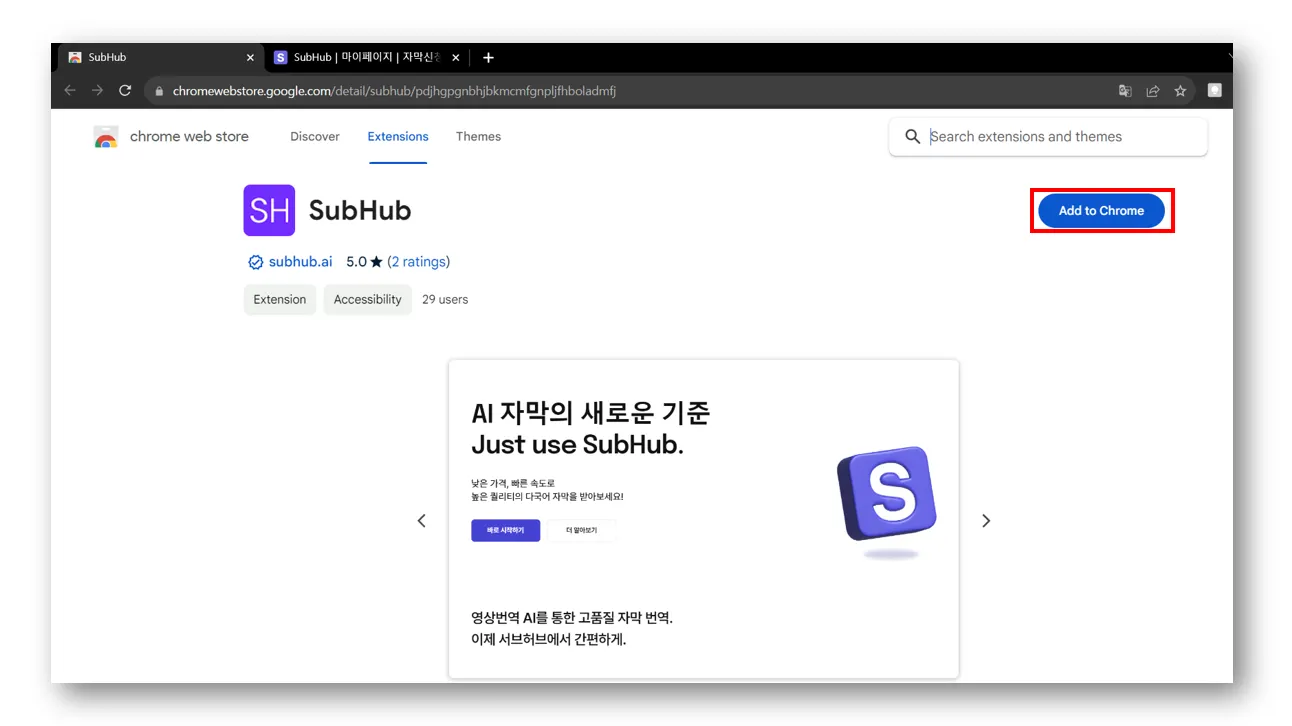Click the 더 알아보기 button in the slide

(x=581, y=530)
